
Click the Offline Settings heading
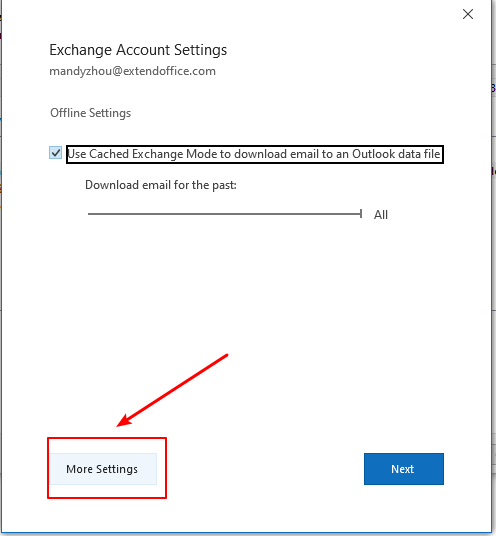(91, 113)
